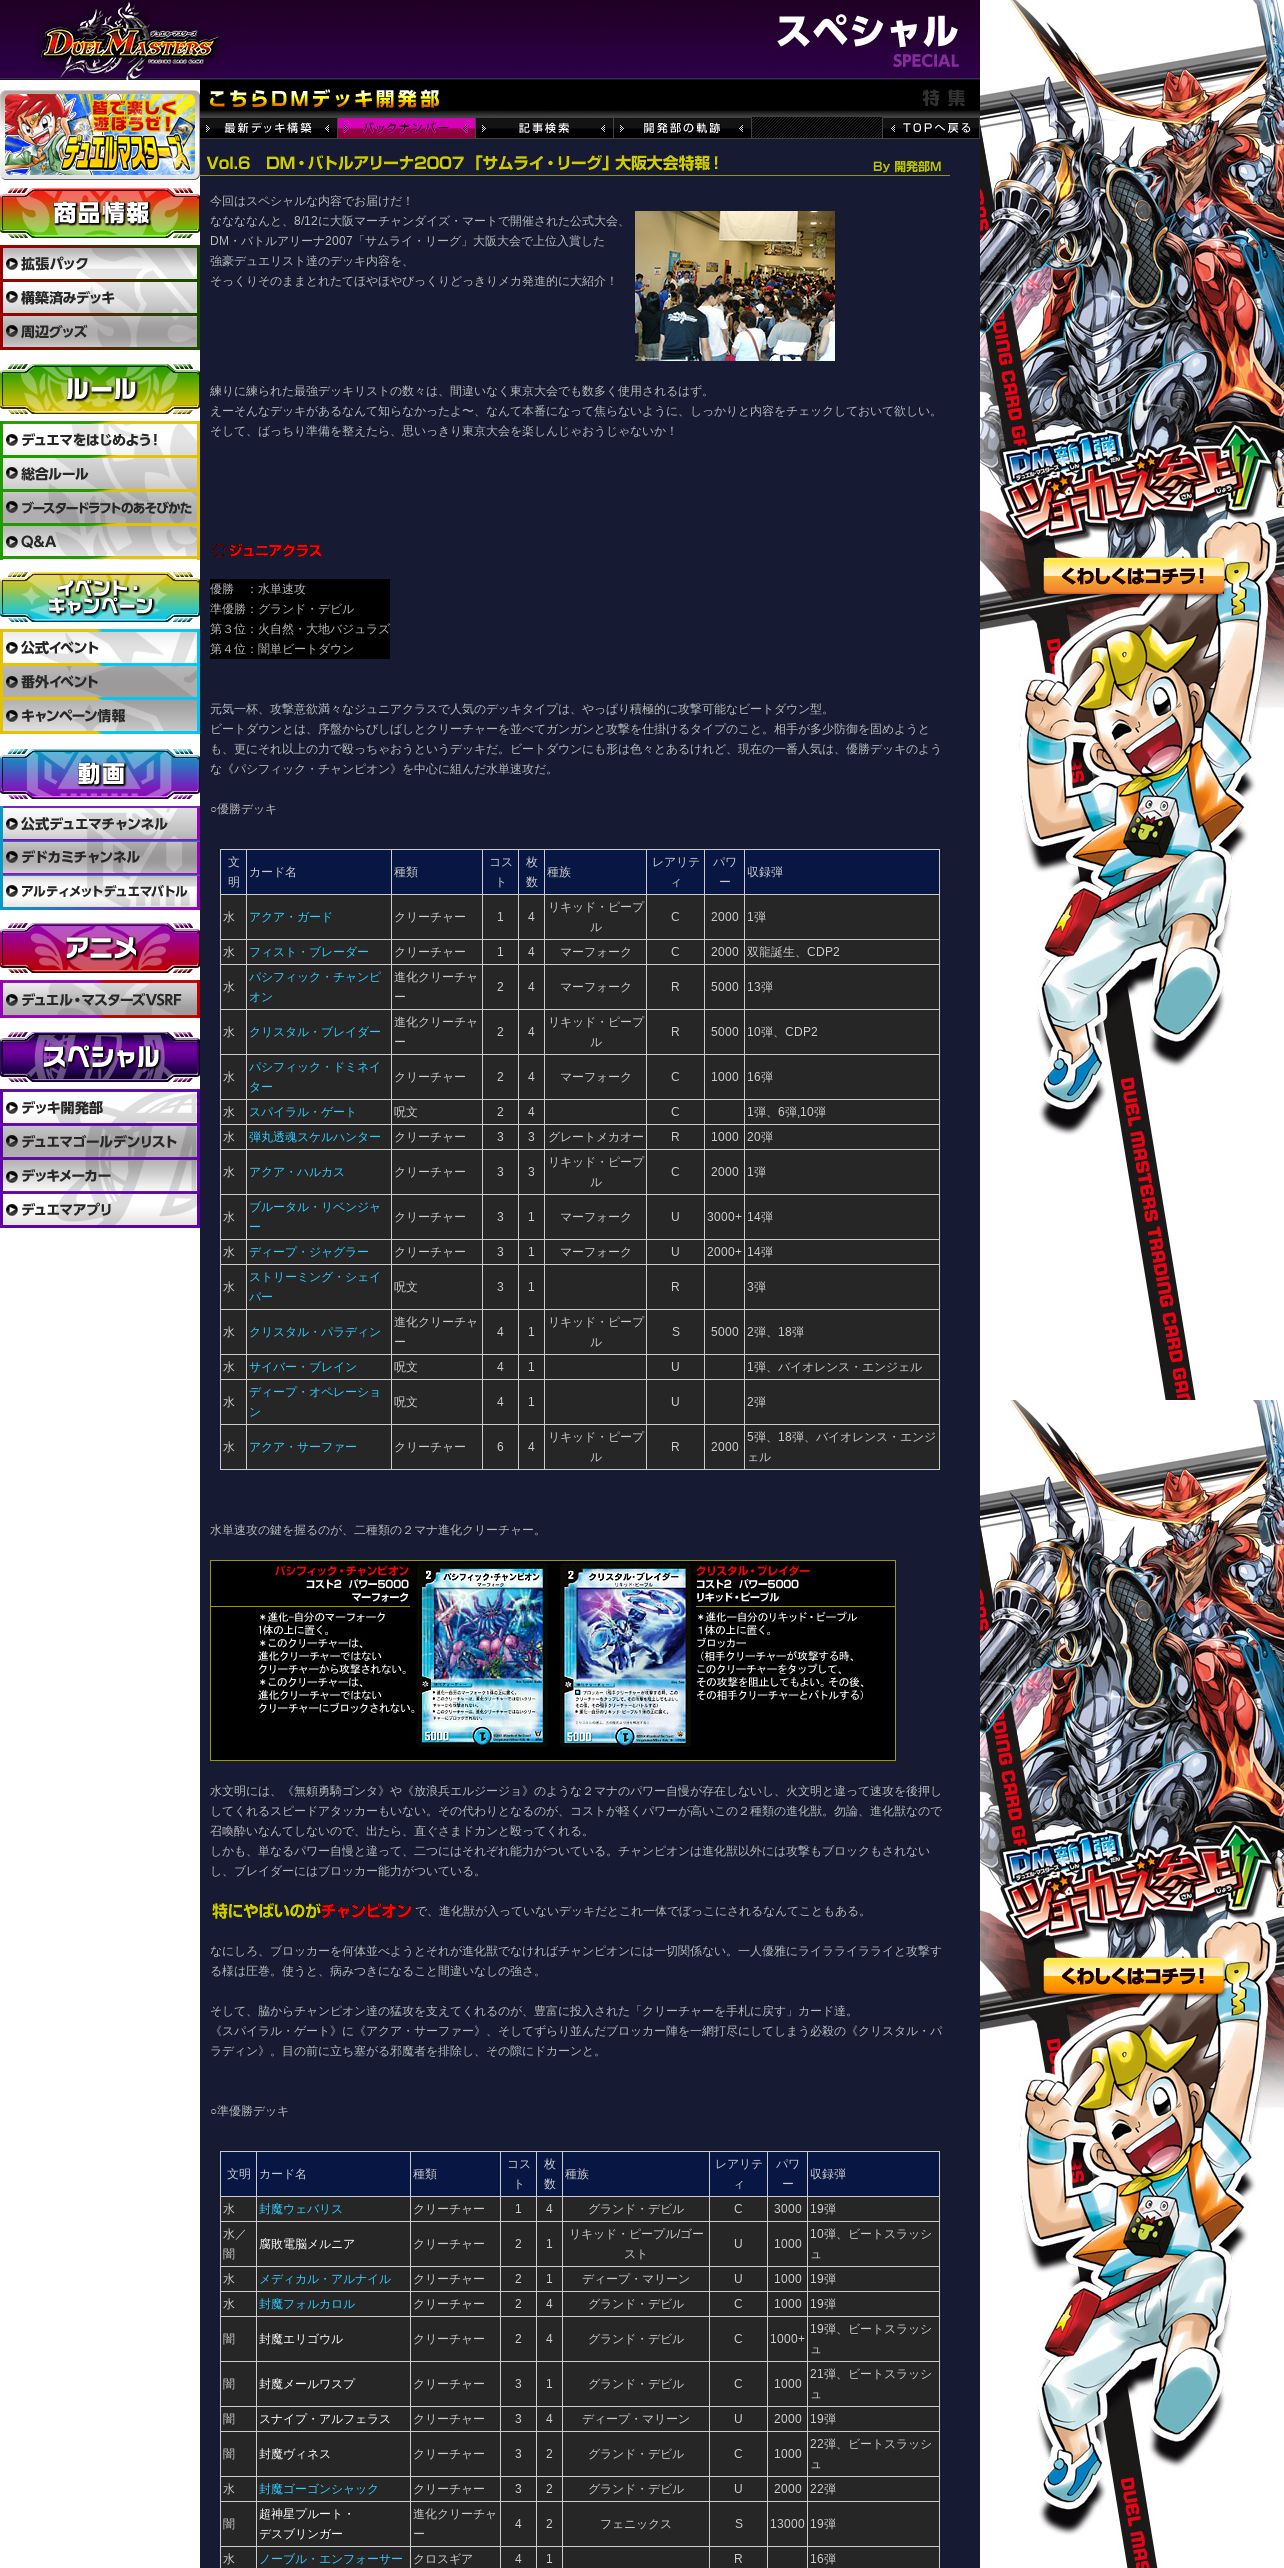Open ノーブル・エンフォーサー card link
Viewport: 1284px width, 2568px height.
click(x=331, y=2559)
